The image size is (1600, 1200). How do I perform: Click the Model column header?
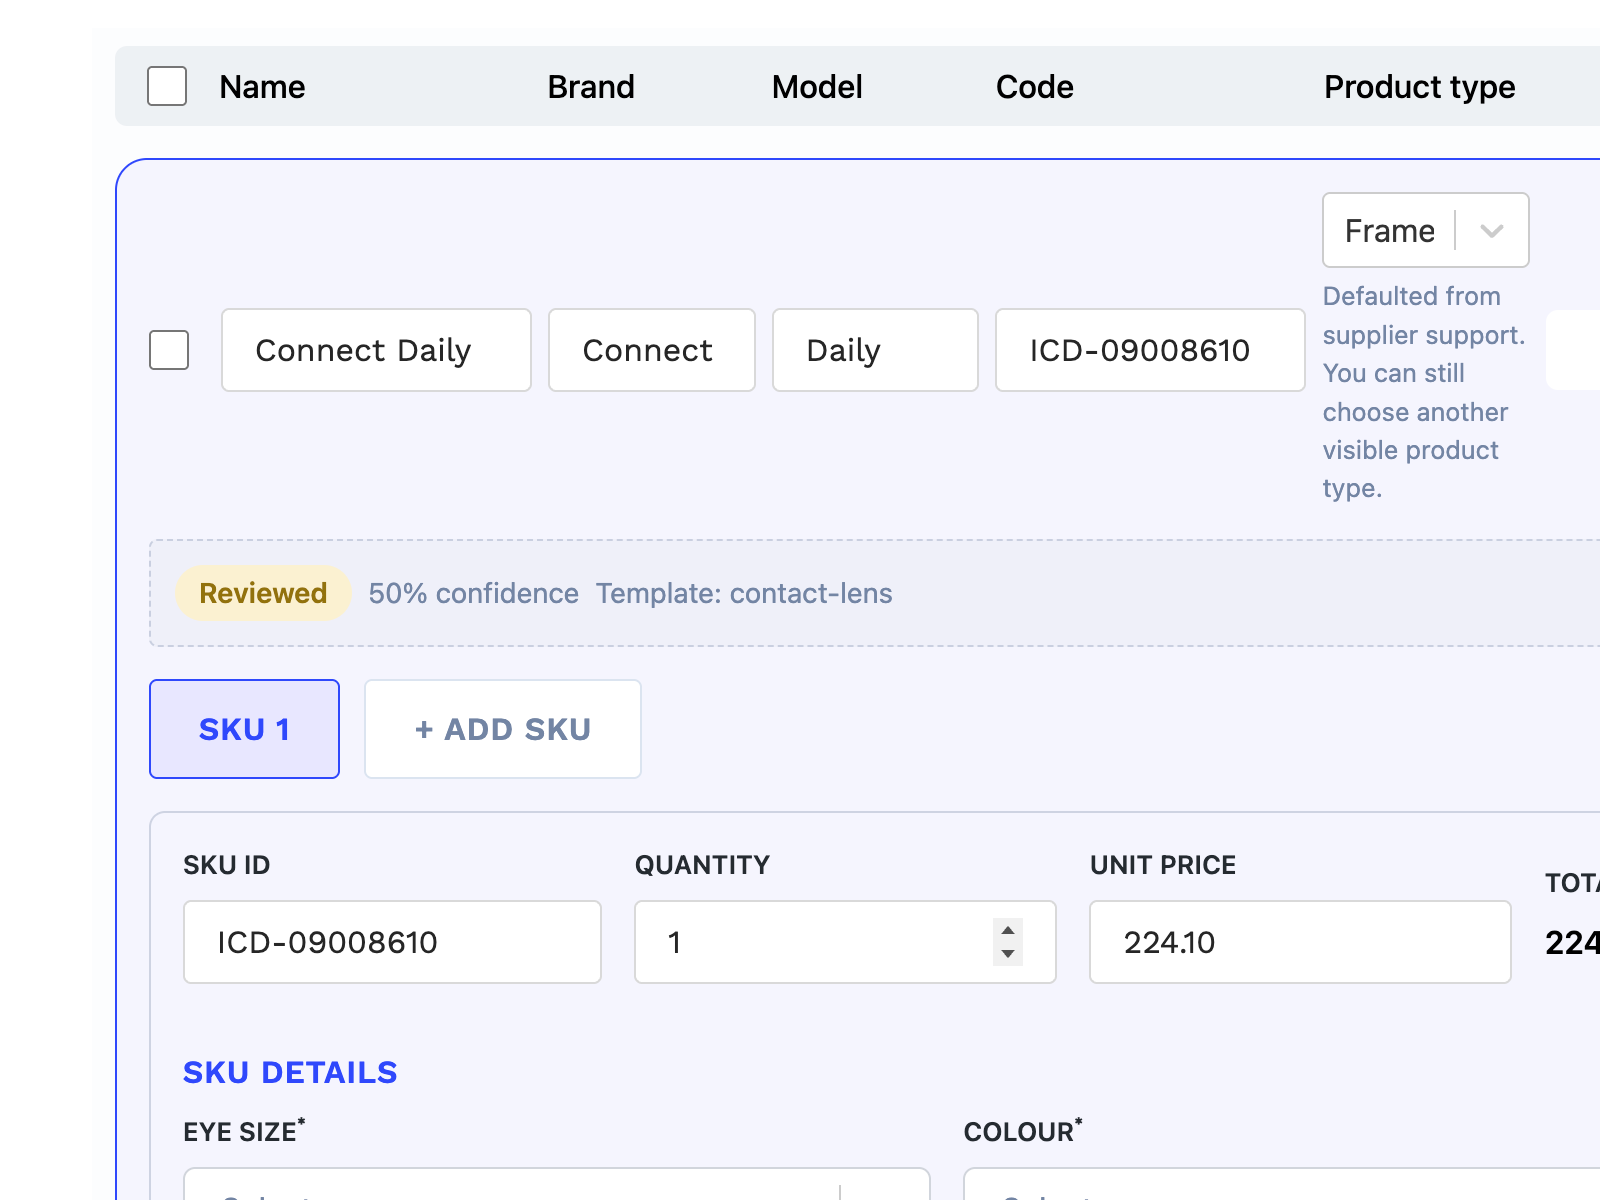click(817, 87)
